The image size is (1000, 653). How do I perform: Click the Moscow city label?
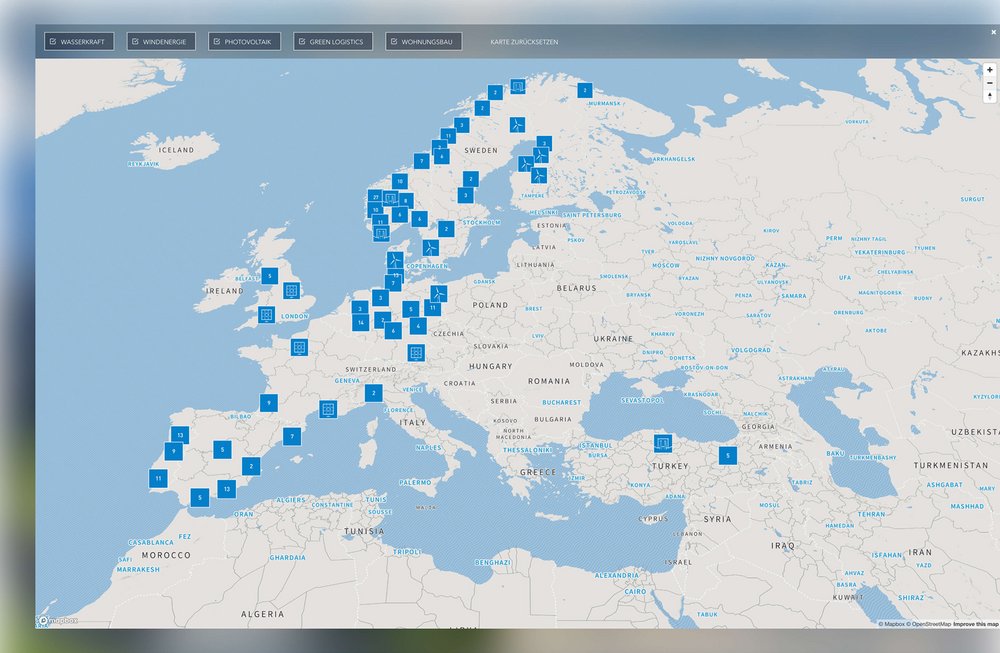[666, 265]
